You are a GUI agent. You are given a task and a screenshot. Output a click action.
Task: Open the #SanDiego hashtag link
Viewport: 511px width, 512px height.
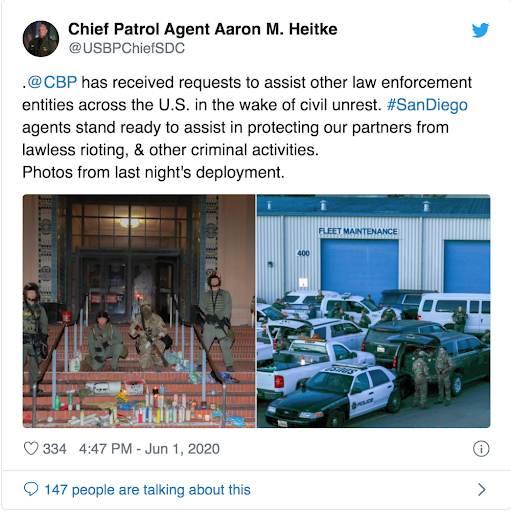click(427, 105)
